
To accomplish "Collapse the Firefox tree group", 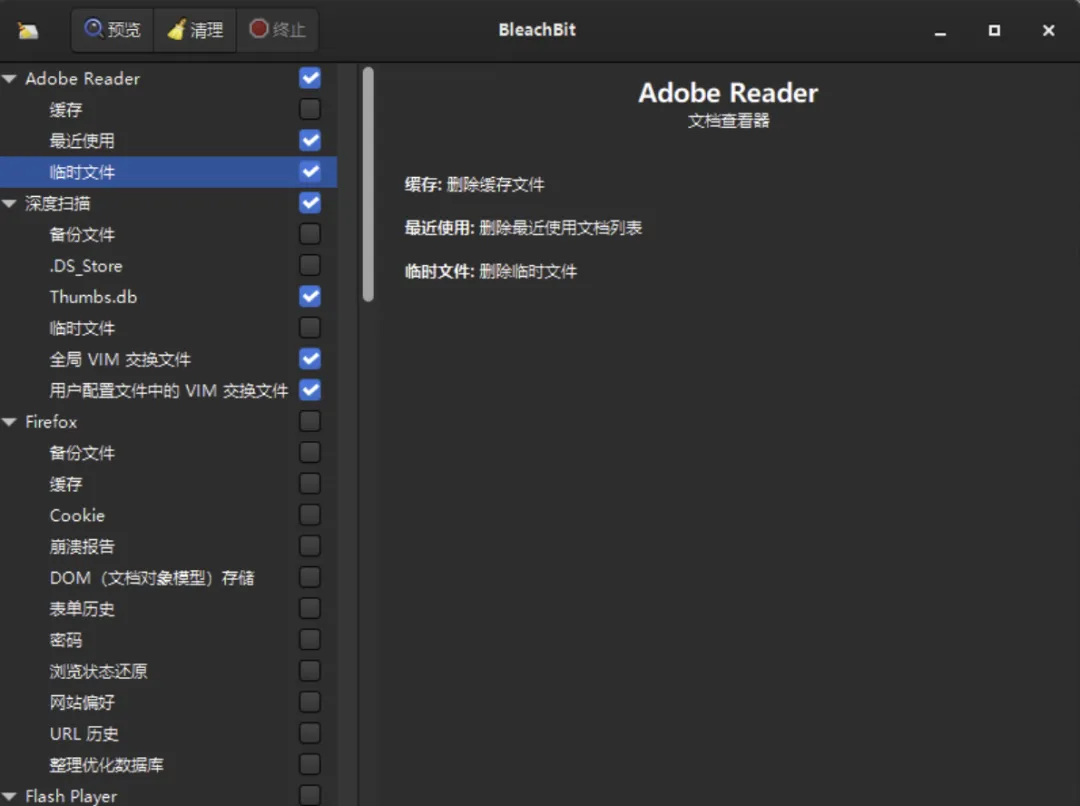I will pyautogui.click(x=10, y=422).
